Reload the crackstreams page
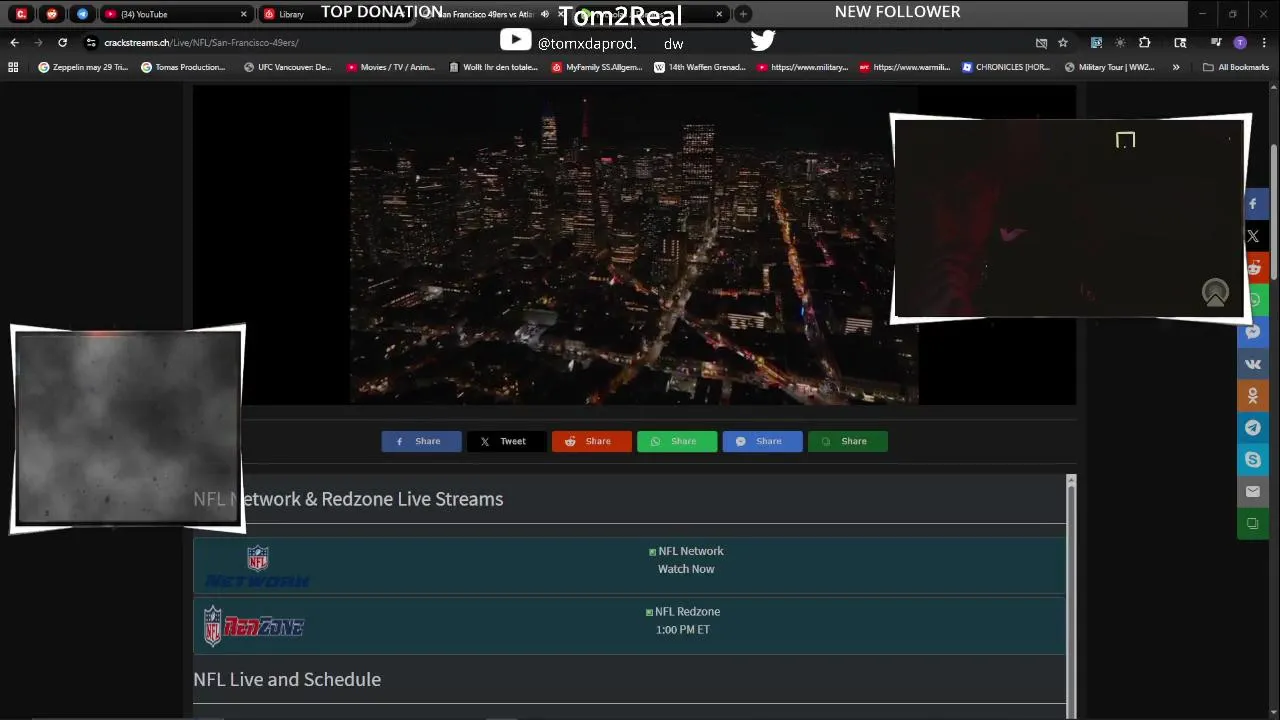 62,42
